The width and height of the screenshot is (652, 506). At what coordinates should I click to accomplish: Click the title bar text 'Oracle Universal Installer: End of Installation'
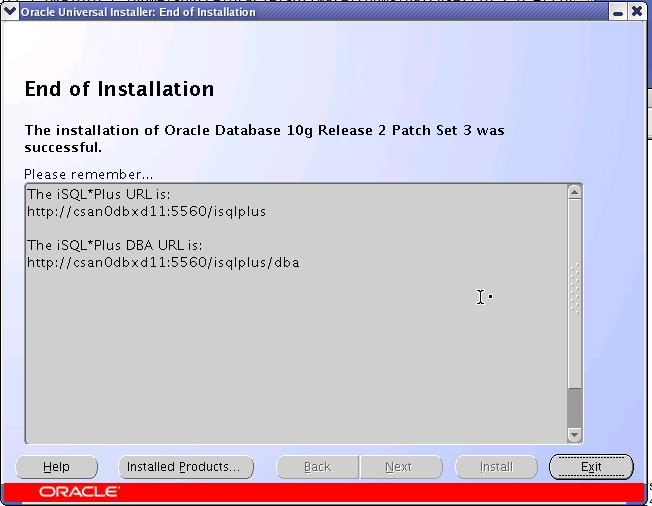[138, 12]
